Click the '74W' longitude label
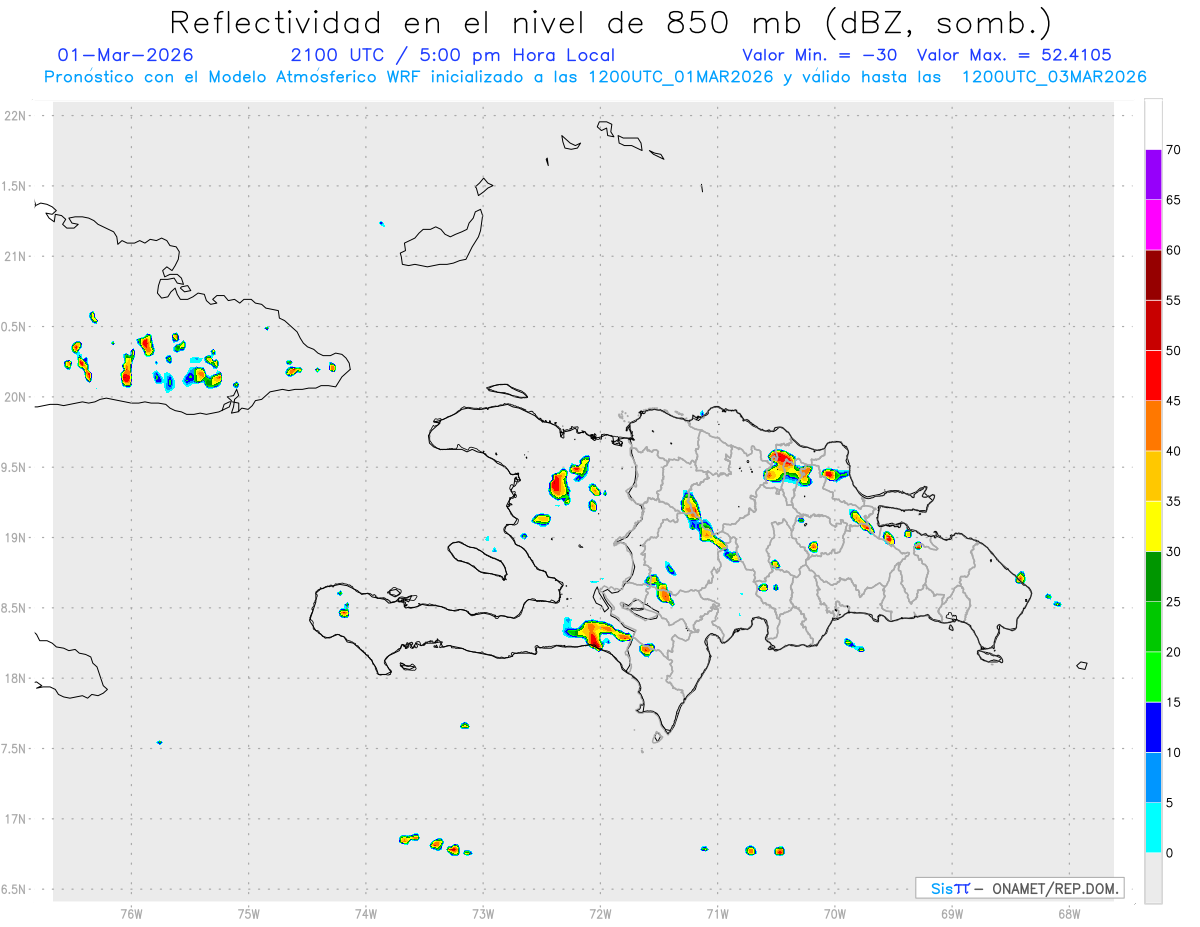The image size is (1200, 927). pos(365,913)
